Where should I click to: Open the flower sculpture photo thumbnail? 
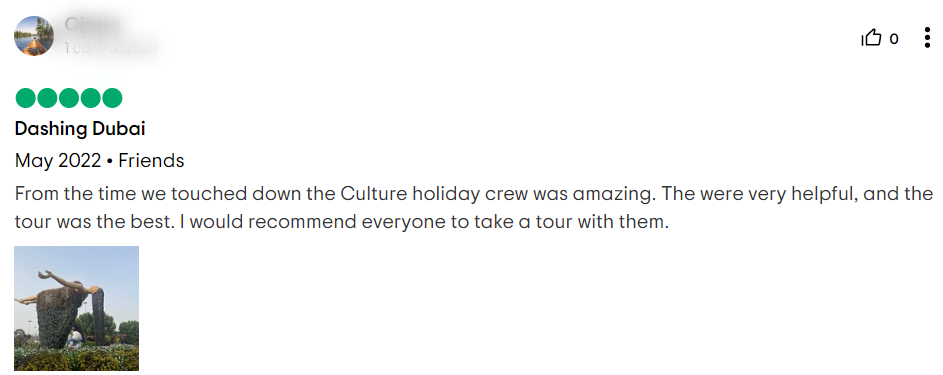click(76, 308)
